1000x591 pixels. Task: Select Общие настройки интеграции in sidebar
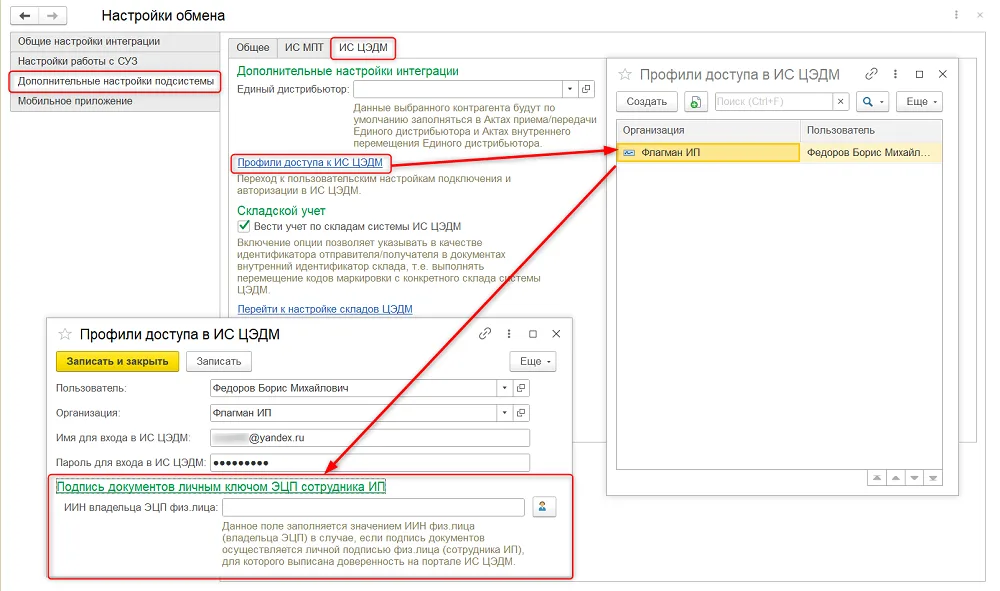click(x=115, y=41)
